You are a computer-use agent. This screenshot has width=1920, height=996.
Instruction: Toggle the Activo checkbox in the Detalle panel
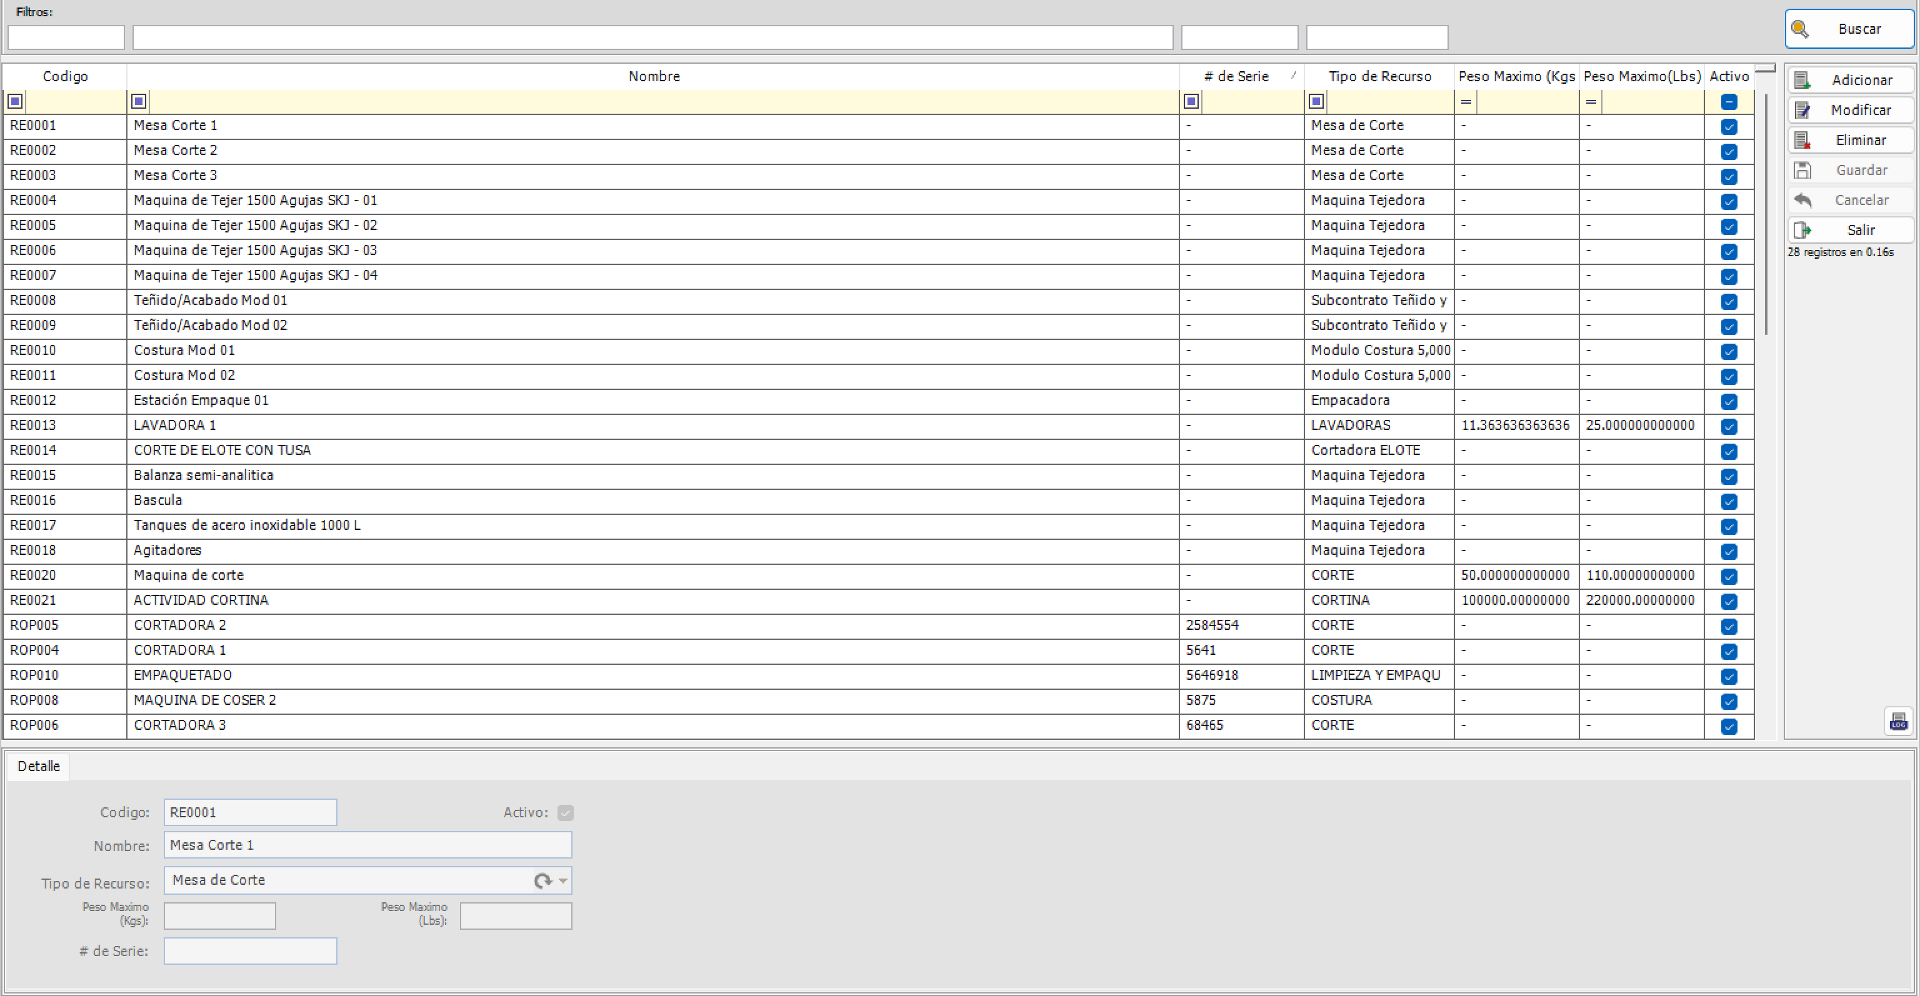[566, 813]
